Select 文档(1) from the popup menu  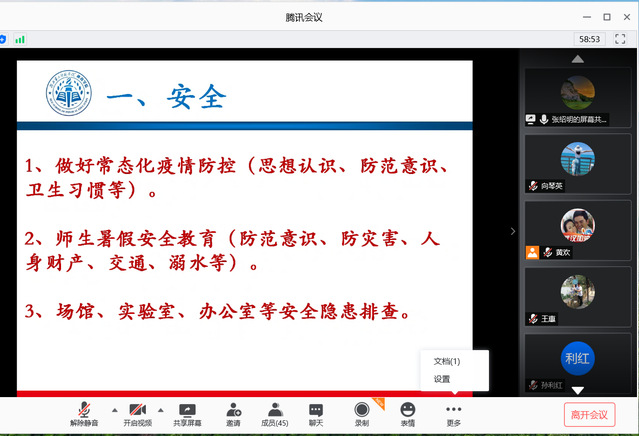[x=447, y=361]
